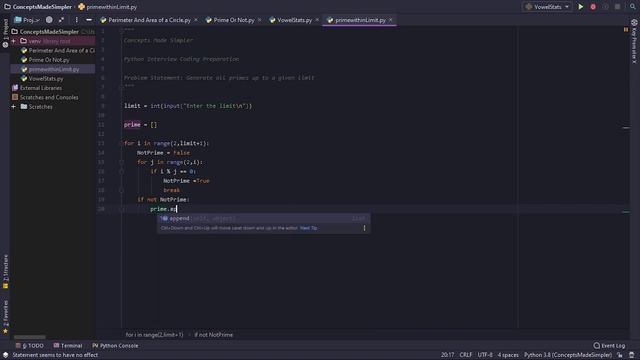Click the red Debug bug icon
This screenshot has width=640, height=360.
click(593, 7)
